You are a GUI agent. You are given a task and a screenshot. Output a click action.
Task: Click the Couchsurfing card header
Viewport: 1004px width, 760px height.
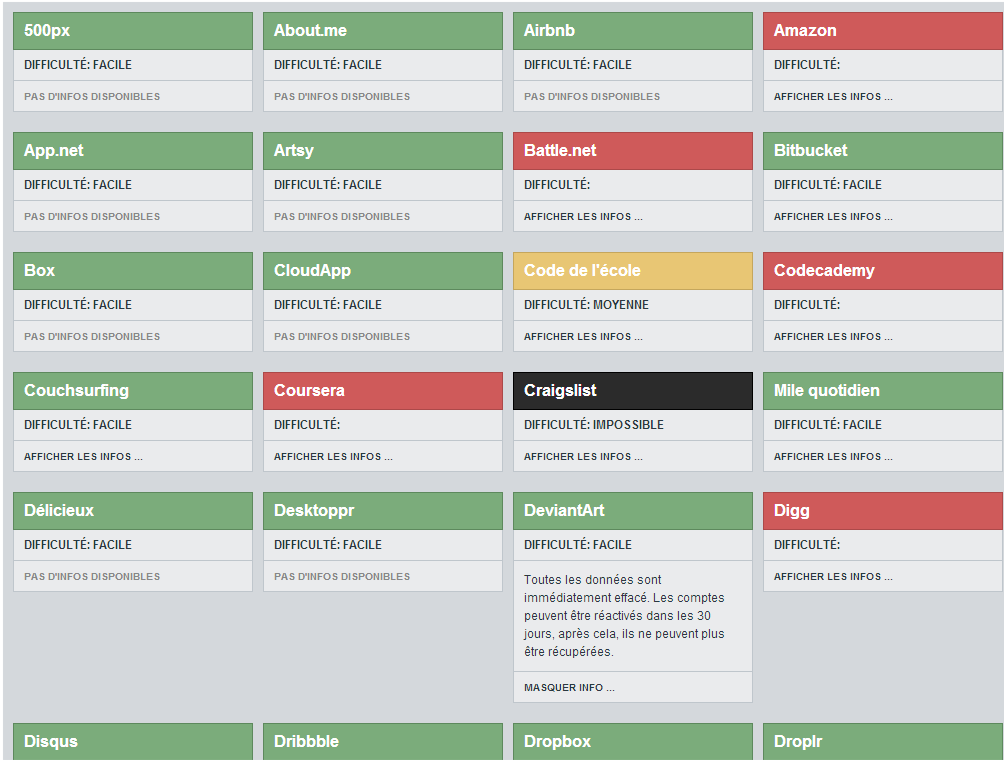coord(133,391)
